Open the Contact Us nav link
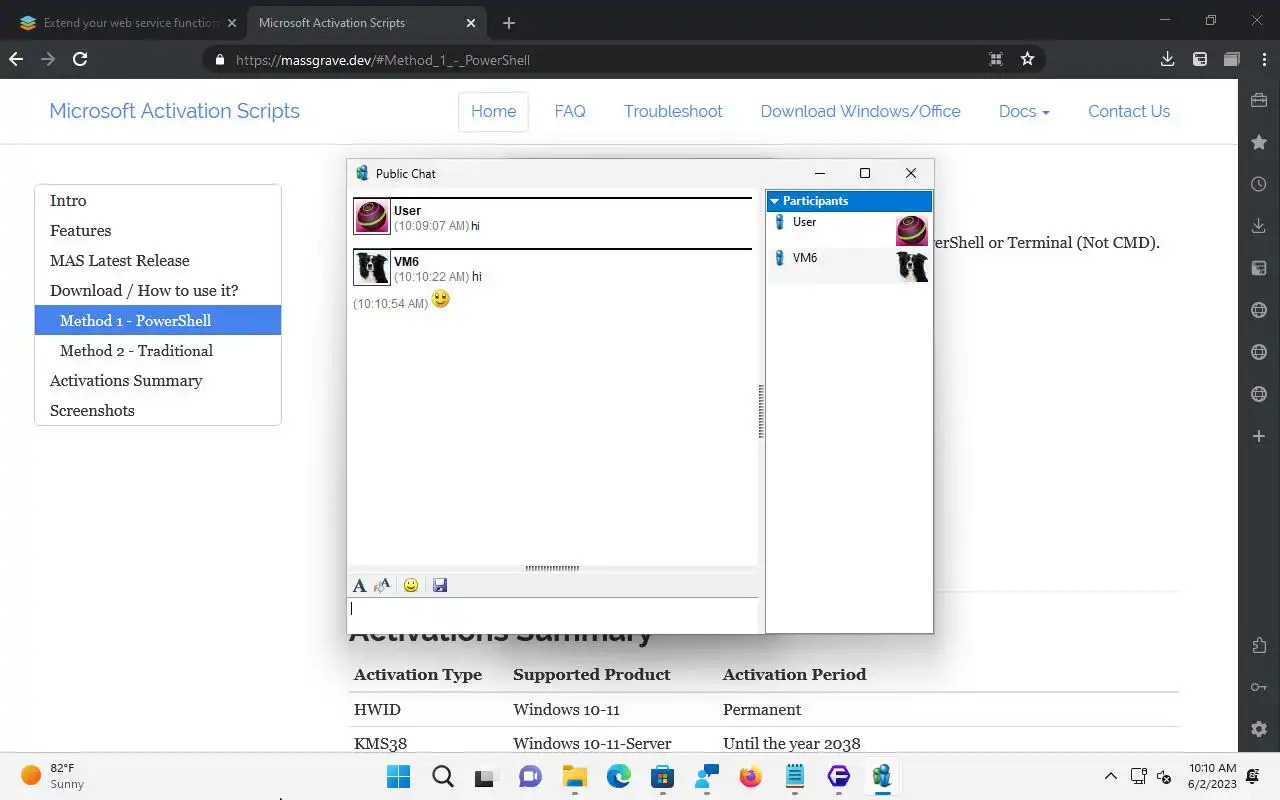1280x800 pixels. pos(1129,111)
